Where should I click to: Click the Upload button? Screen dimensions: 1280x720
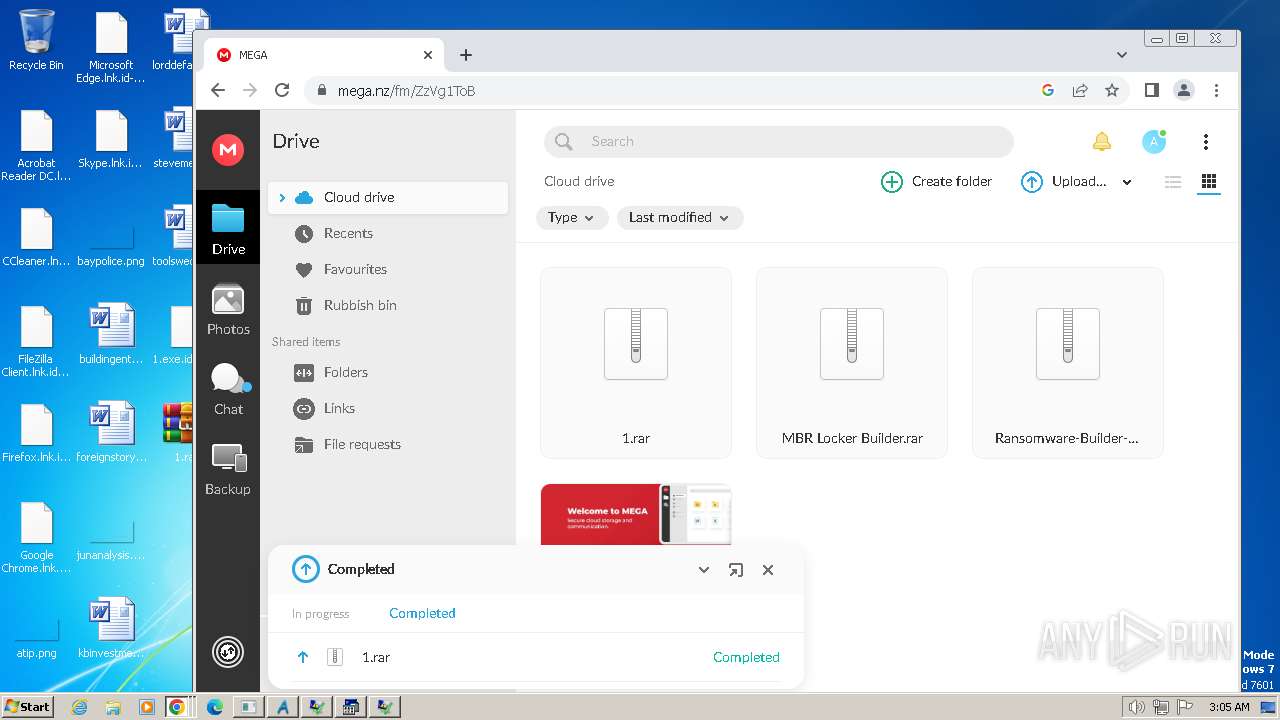1064,181
